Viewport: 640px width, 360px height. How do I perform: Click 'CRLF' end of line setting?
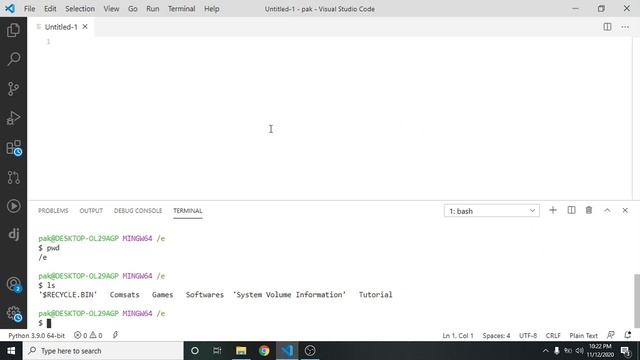click(553, 336)
